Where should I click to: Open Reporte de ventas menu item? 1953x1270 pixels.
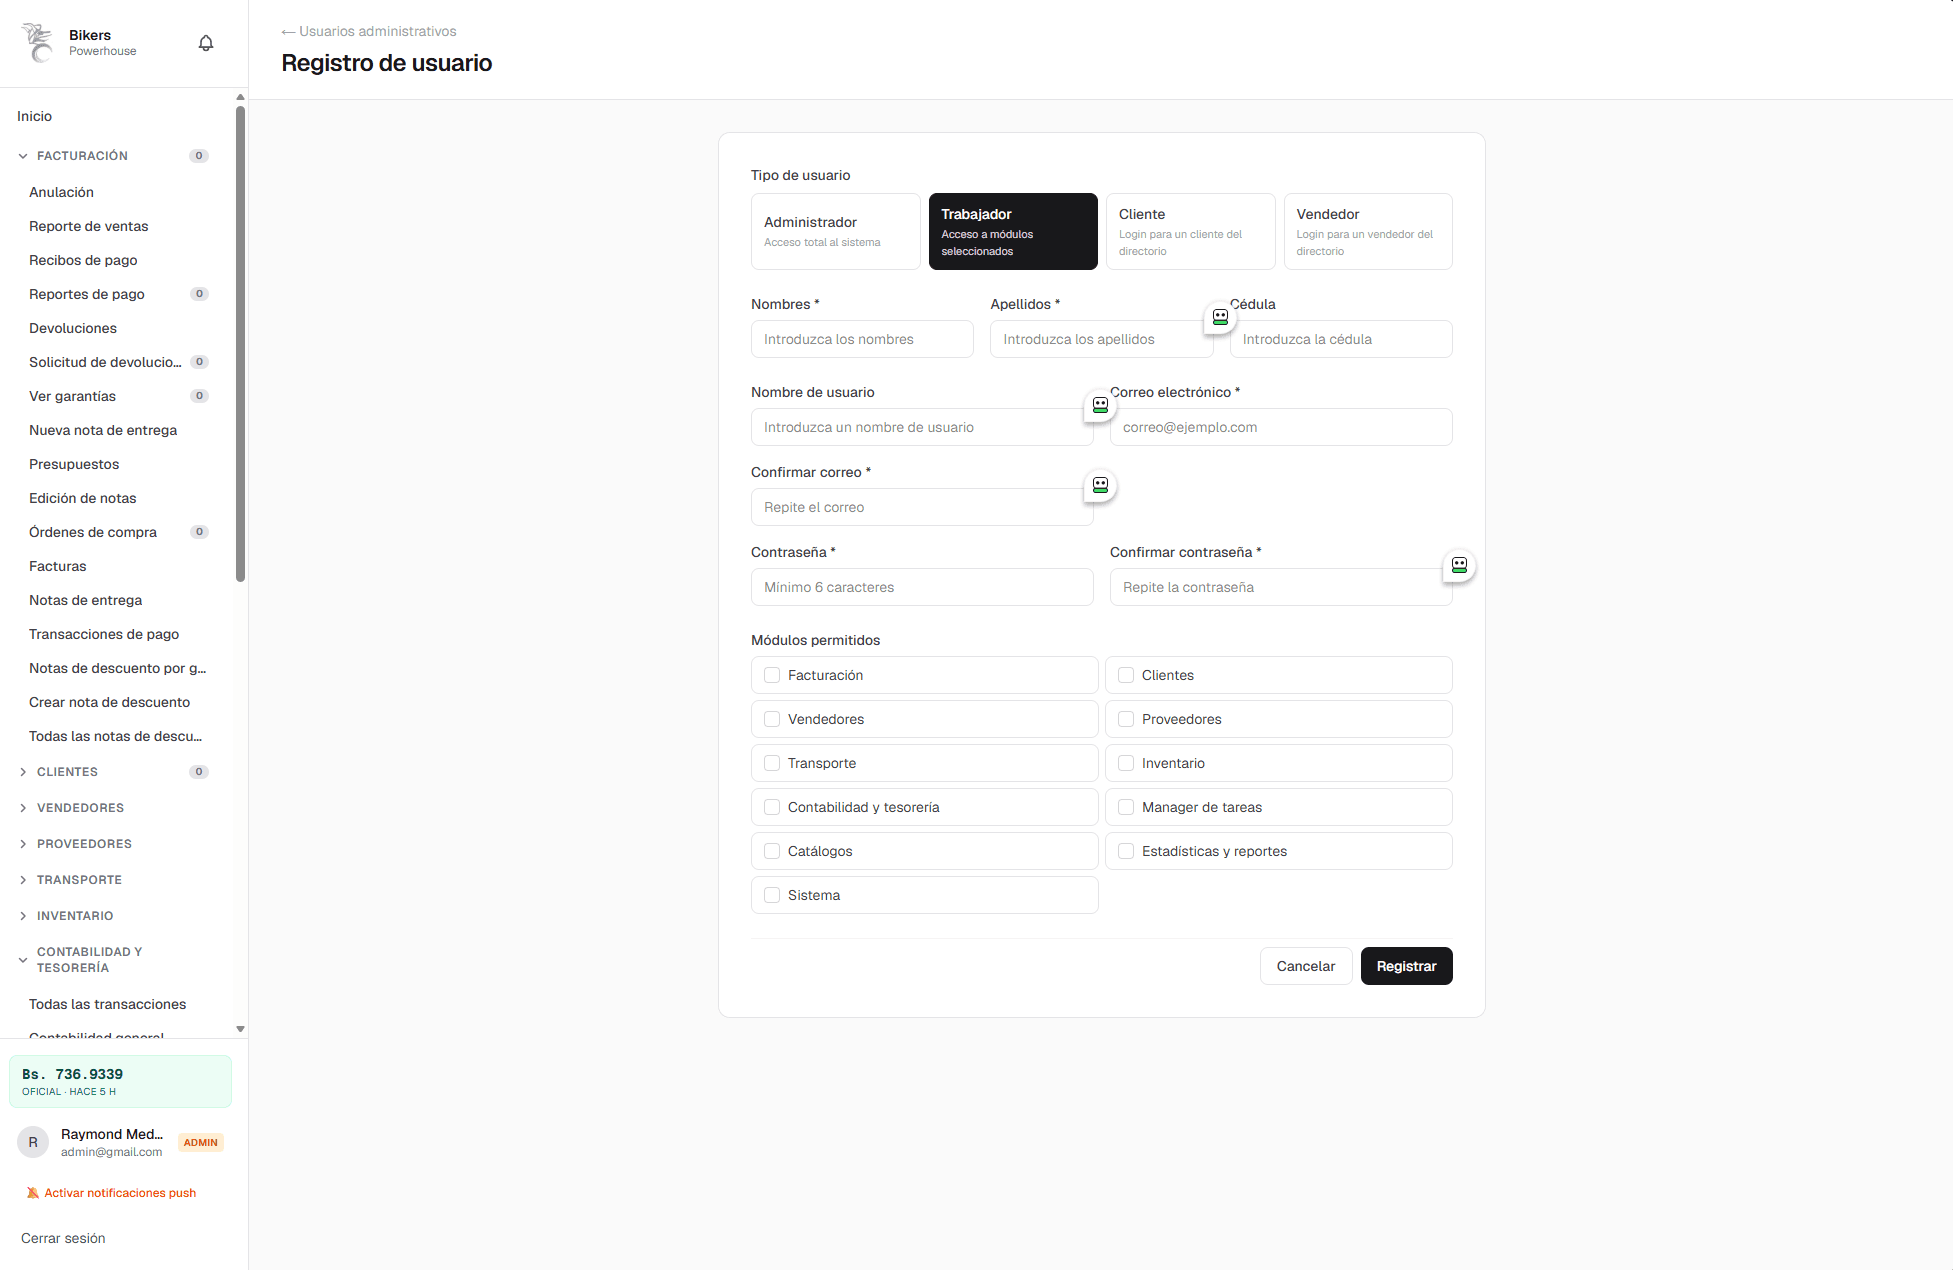(x=89, y=226)
